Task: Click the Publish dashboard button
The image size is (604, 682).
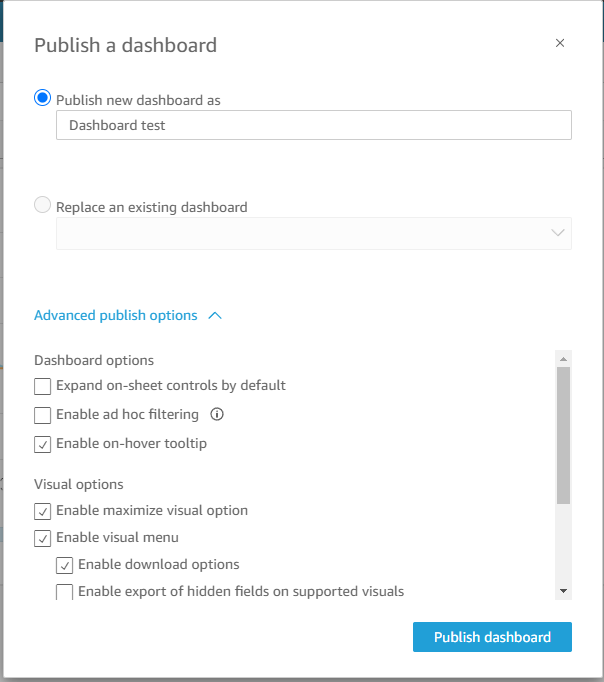Action: point(492,637)
